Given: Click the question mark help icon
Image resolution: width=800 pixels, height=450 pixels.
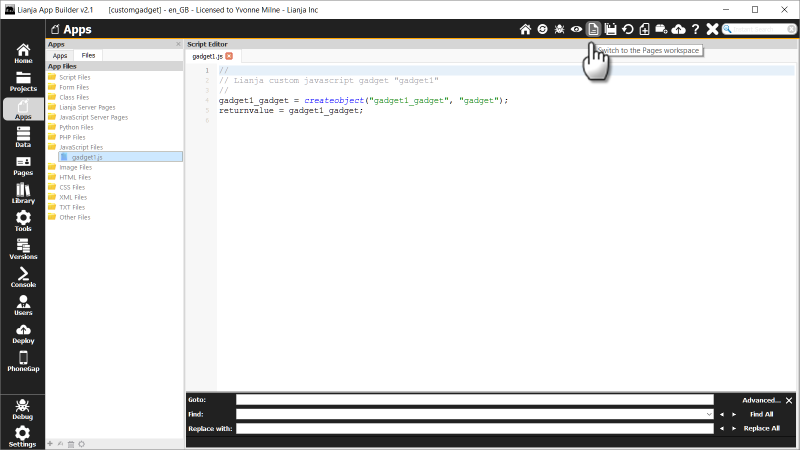Looking at the screenshot, I should coord(695,30).
